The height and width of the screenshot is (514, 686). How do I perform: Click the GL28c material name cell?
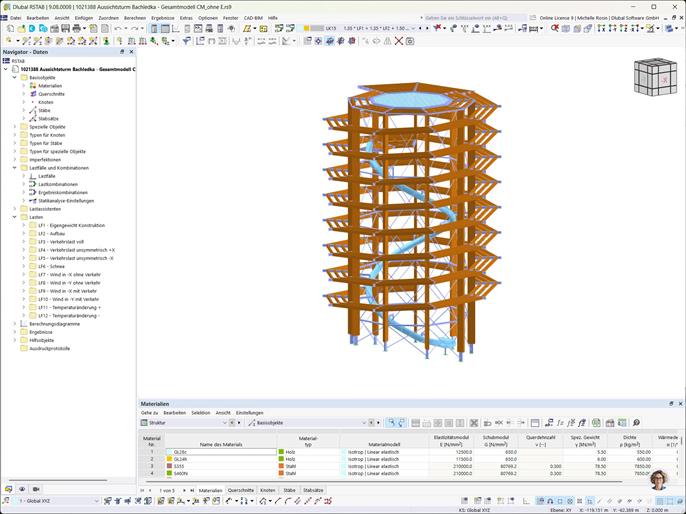point(221,452)
